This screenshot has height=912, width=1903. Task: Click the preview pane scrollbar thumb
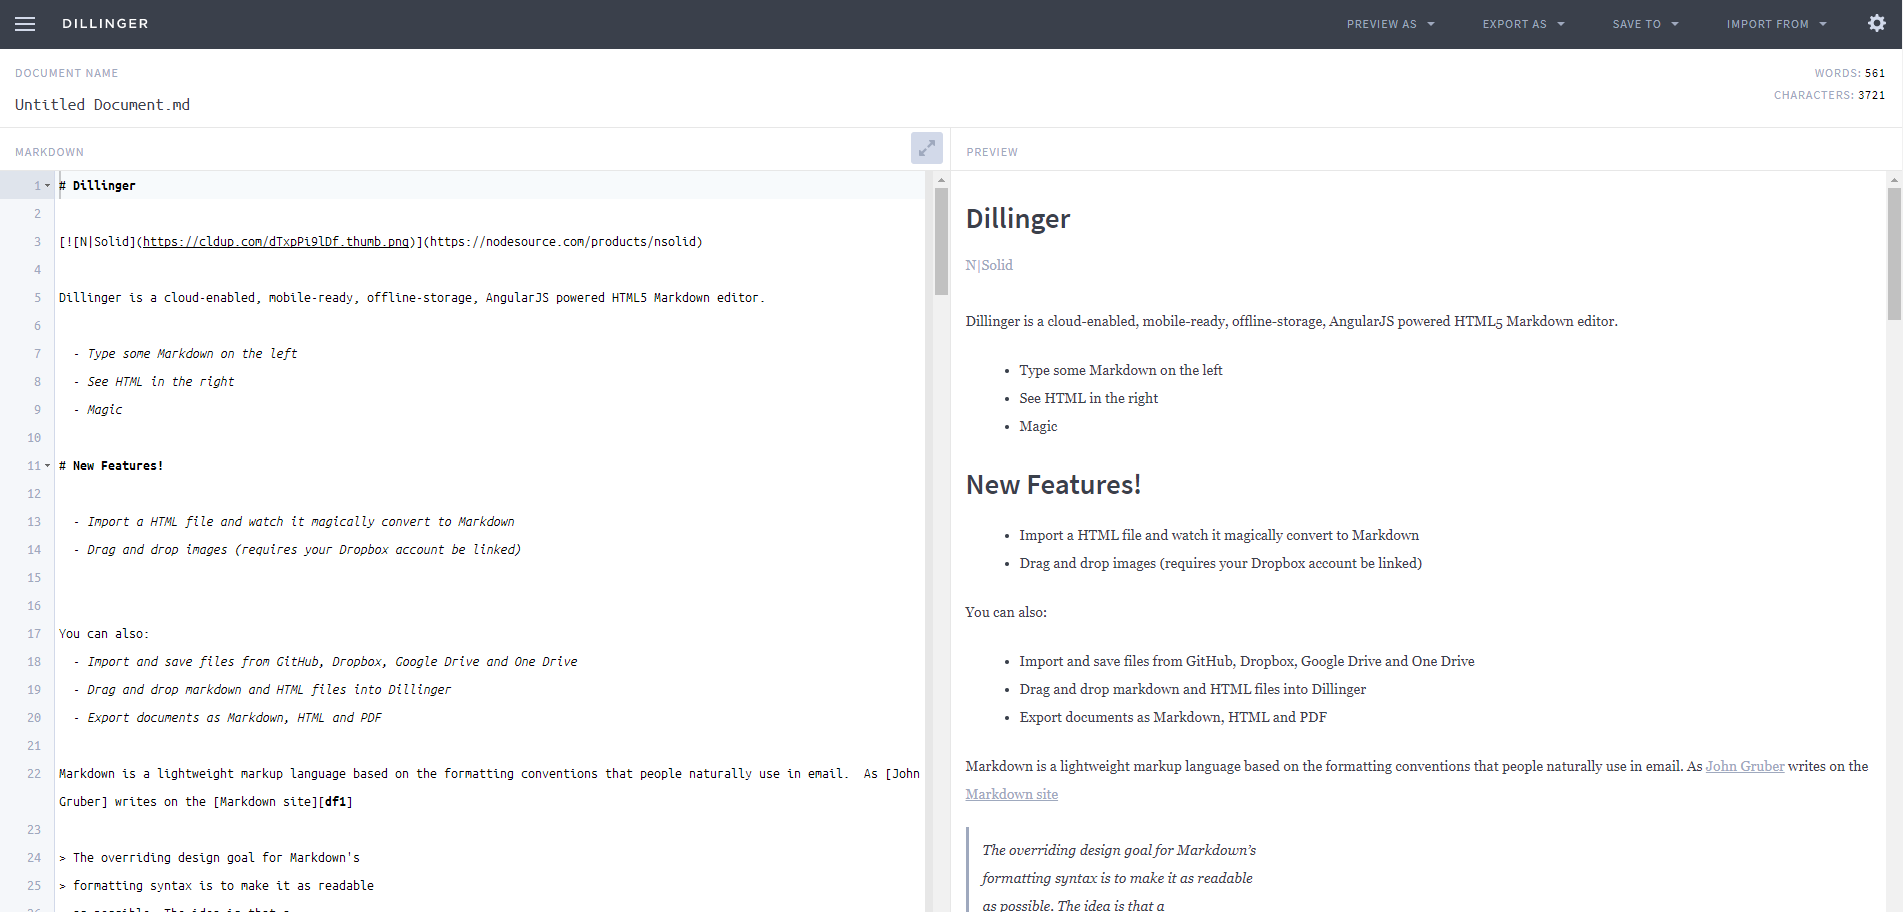pyautogui.click(x=1894, y=254)
